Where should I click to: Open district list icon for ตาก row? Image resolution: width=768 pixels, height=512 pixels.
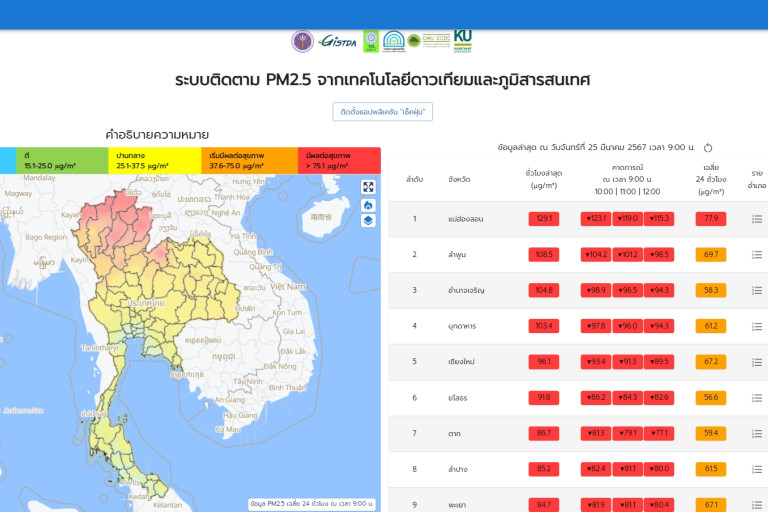[757, 433]
